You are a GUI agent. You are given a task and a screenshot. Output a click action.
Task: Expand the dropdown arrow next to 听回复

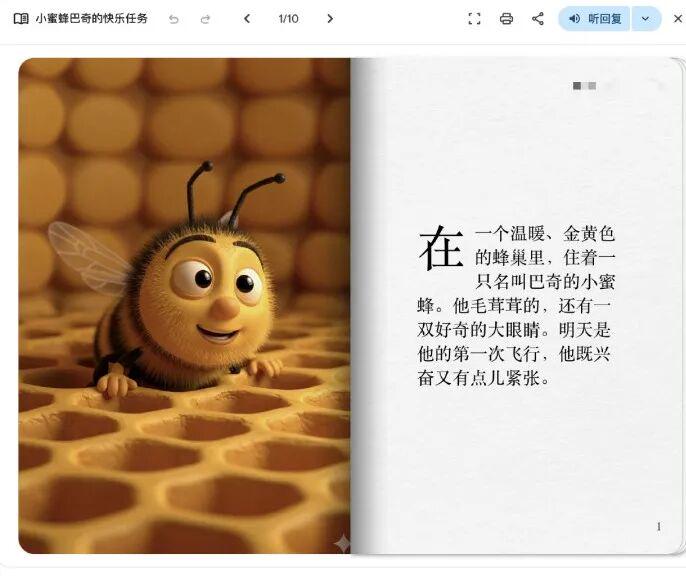646,19
